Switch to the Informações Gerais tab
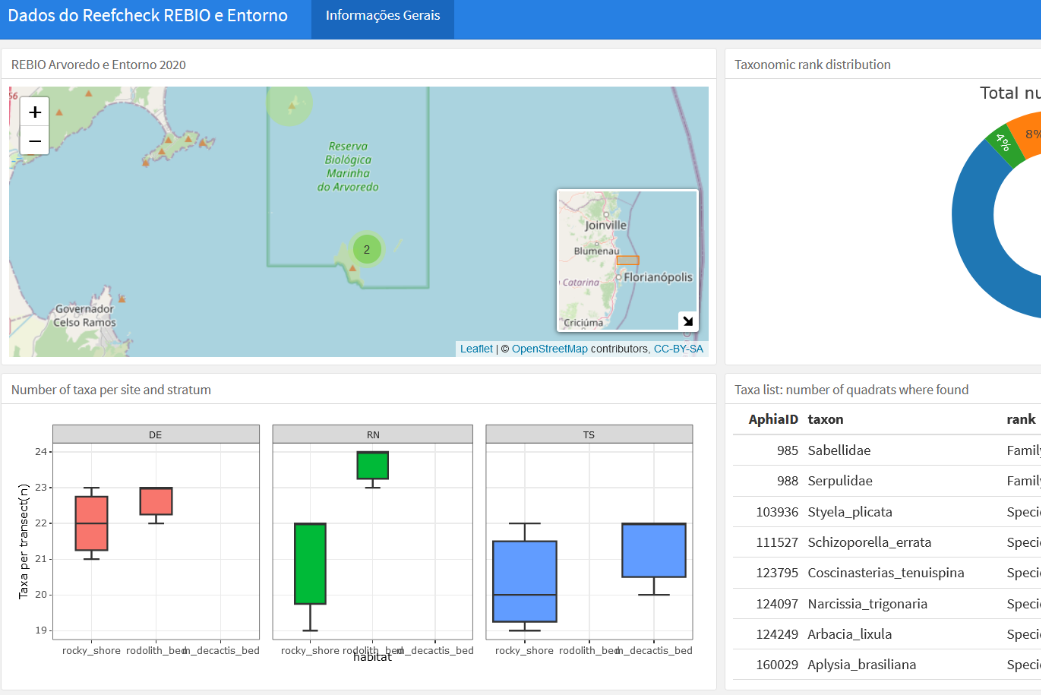The image size is (1041, 695). [x=382, y=19]
